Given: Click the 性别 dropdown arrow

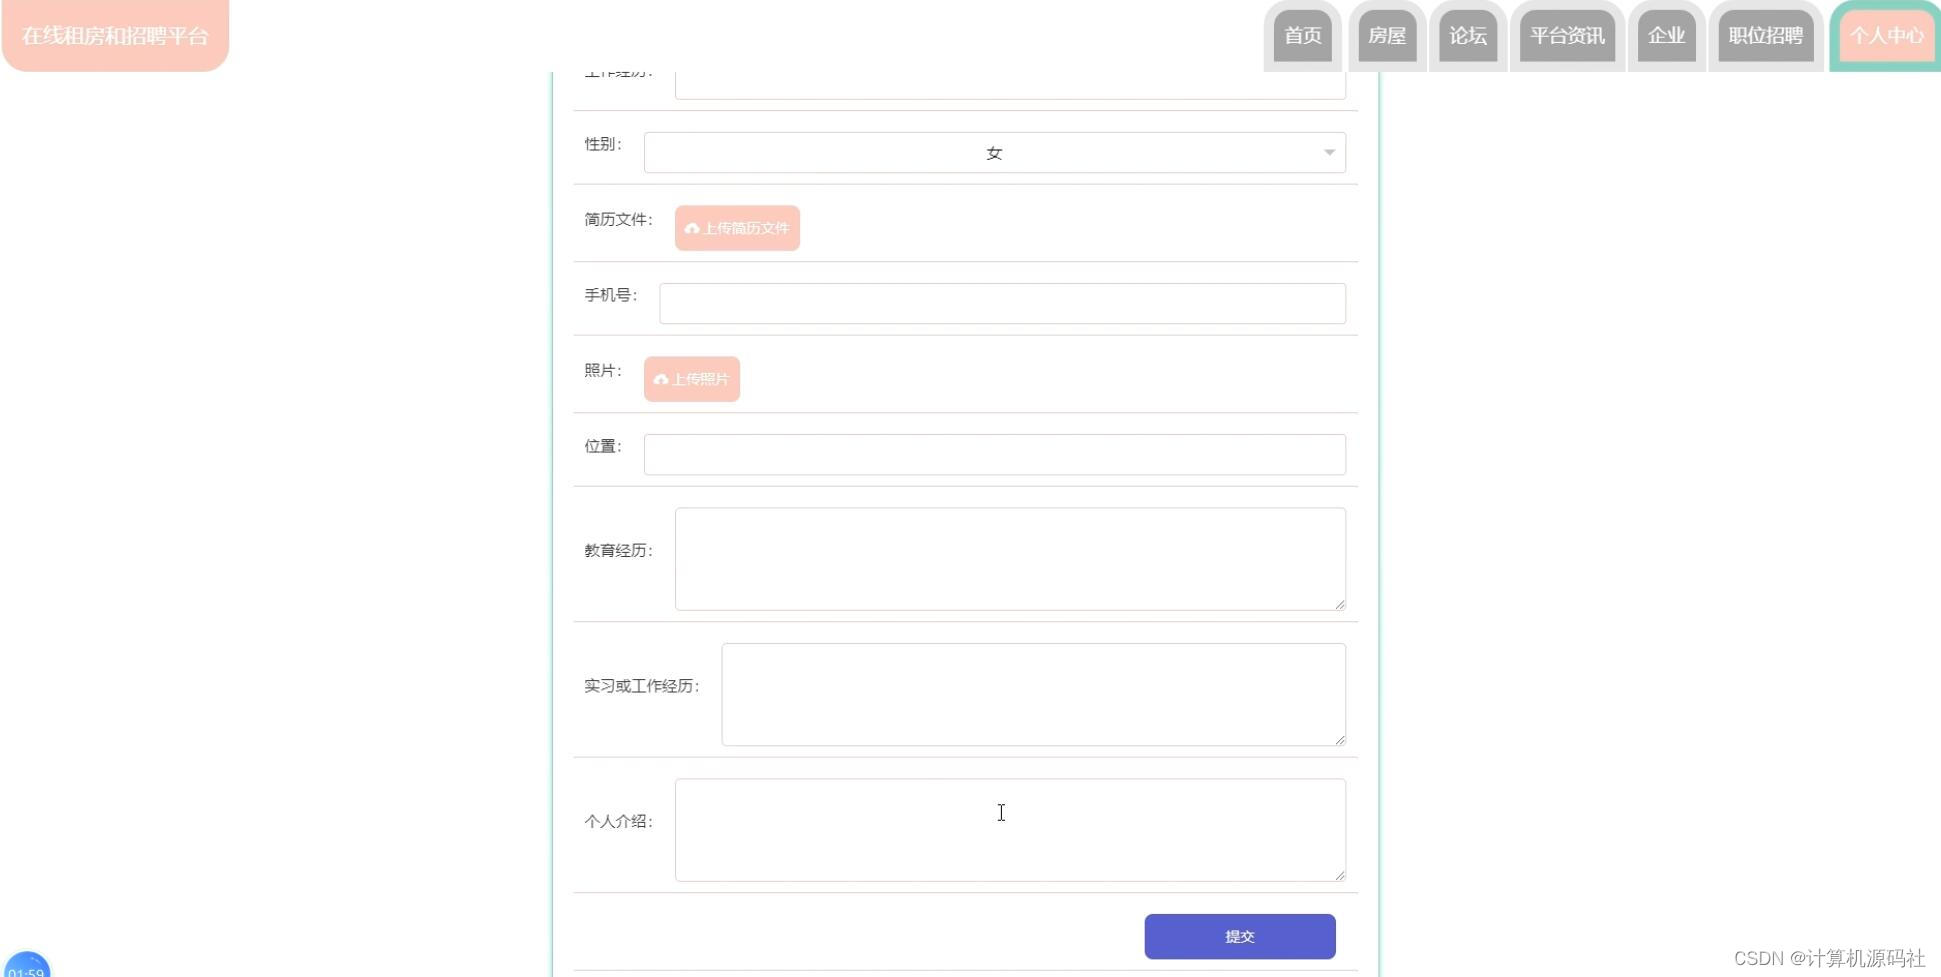Looking at the screenshot, I should point(1329,153).
